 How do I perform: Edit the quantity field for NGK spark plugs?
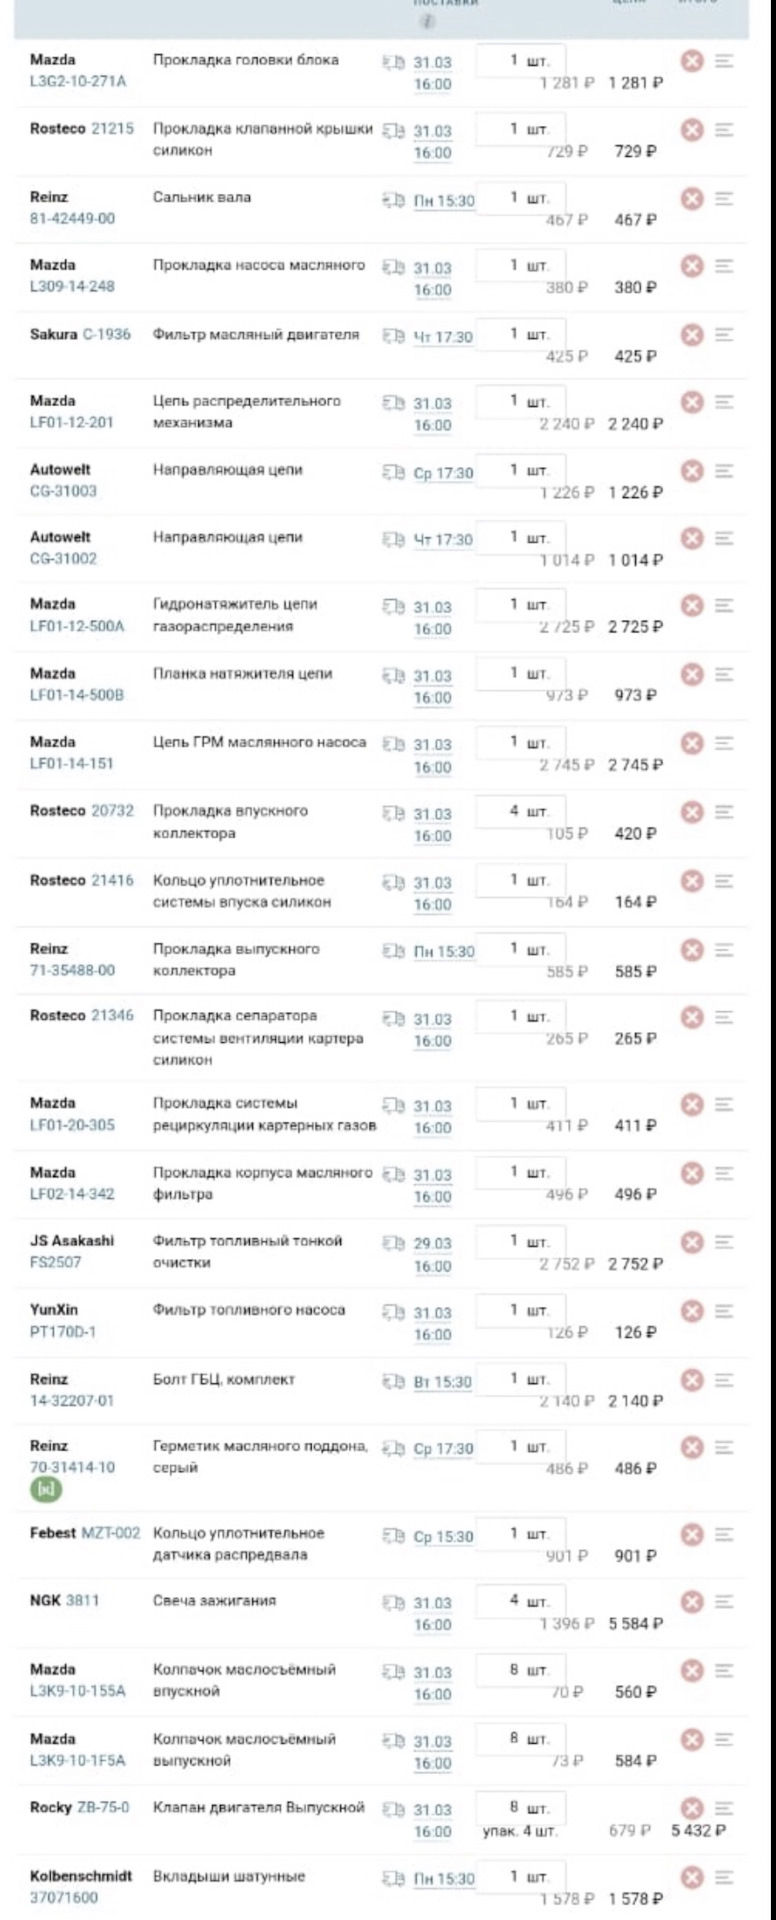tap(522, 1599)
